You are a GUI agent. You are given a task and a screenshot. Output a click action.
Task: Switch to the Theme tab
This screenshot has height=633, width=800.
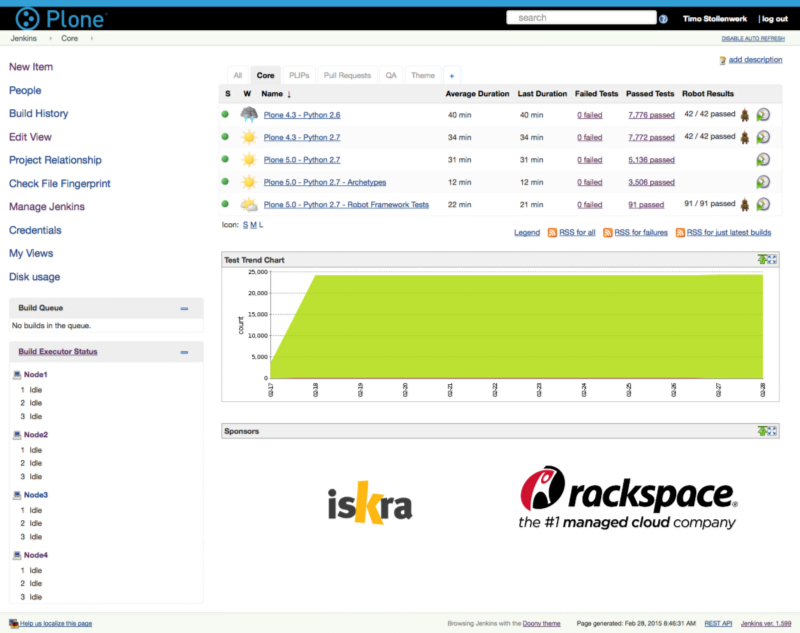[x=422, y=74]
